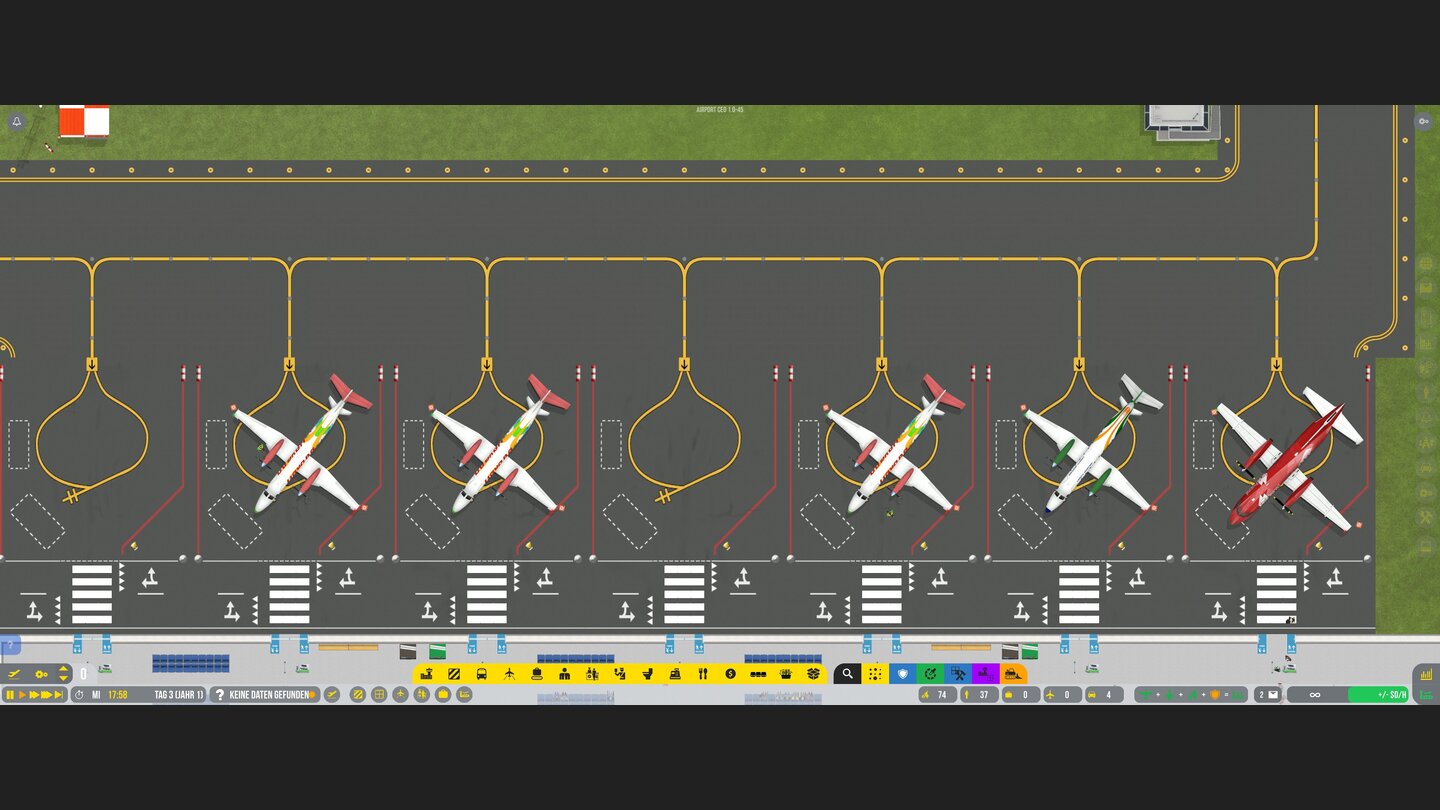Image resolution: width=1440 pixels, height=810 pixels.
Task: Open the bulldozer demolition tool
Action: (1011, 675)
